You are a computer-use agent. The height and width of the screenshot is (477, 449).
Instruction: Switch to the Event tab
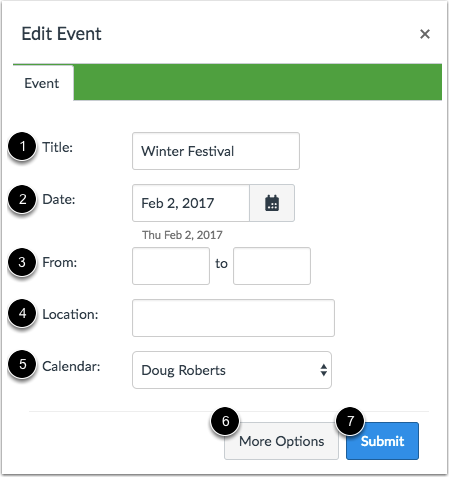click(42, 83)
